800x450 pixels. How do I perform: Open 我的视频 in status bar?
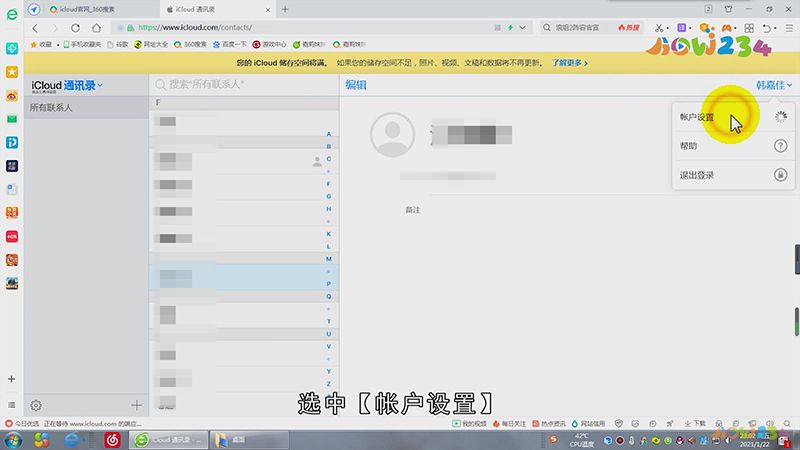pos(469,423)
